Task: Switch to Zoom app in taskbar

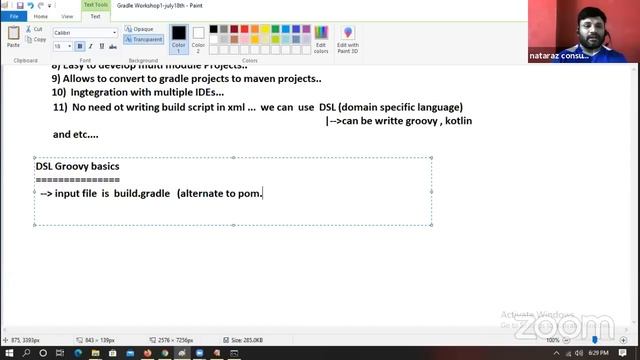Action: click(199, 353)
